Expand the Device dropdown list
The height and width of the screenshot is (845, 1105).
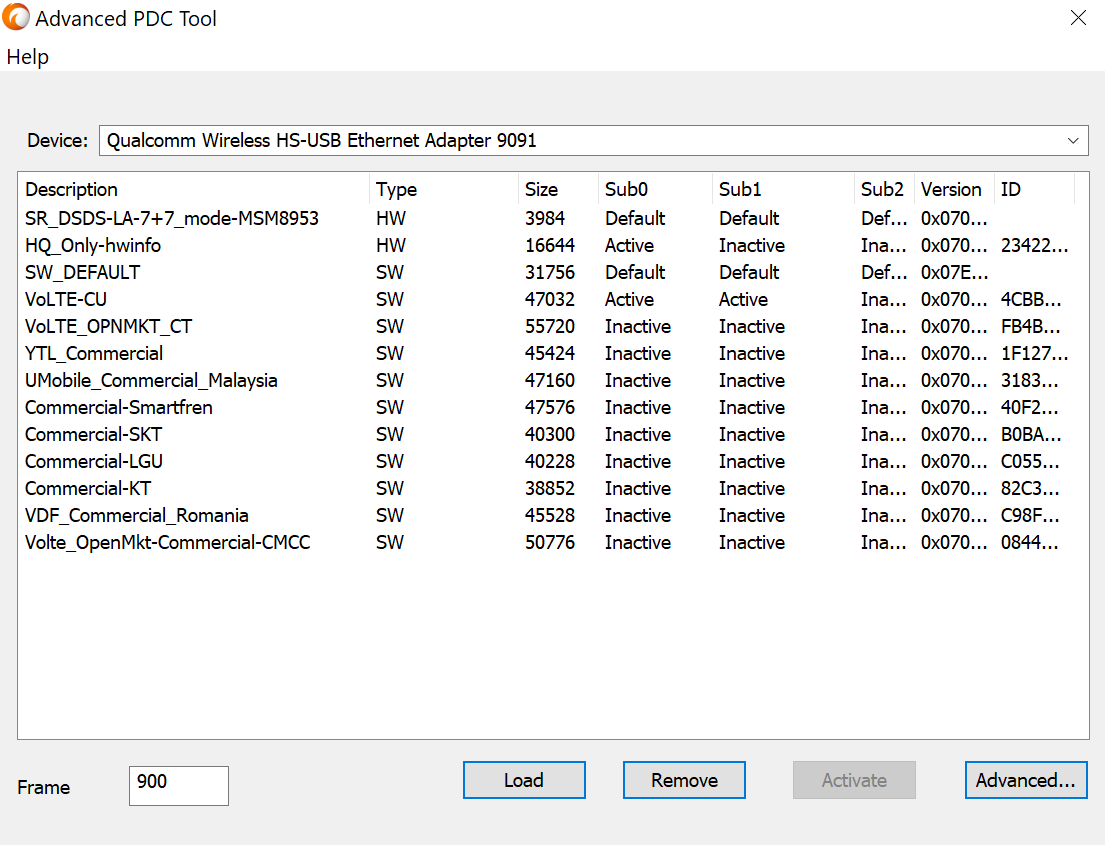1073,140
